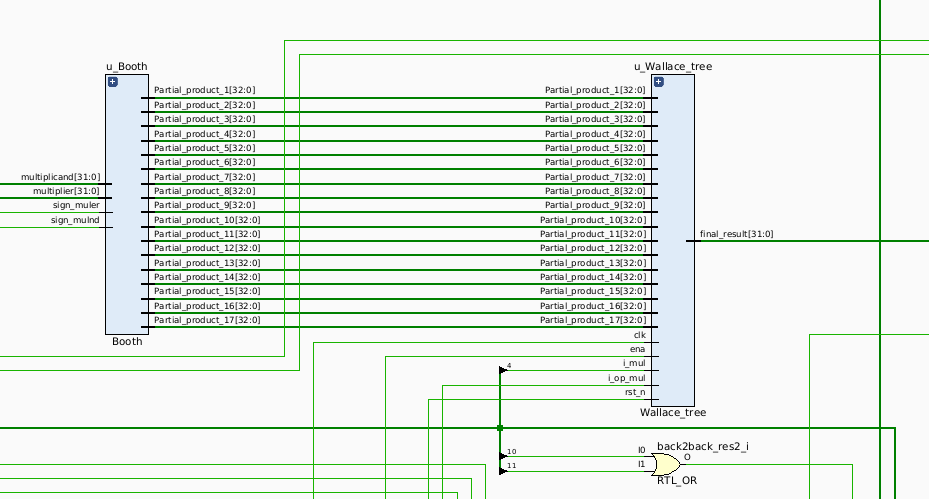Select the final_result[31:0] output pin
The width and height of the screenshot is (929, 499).
click(736, 234)
